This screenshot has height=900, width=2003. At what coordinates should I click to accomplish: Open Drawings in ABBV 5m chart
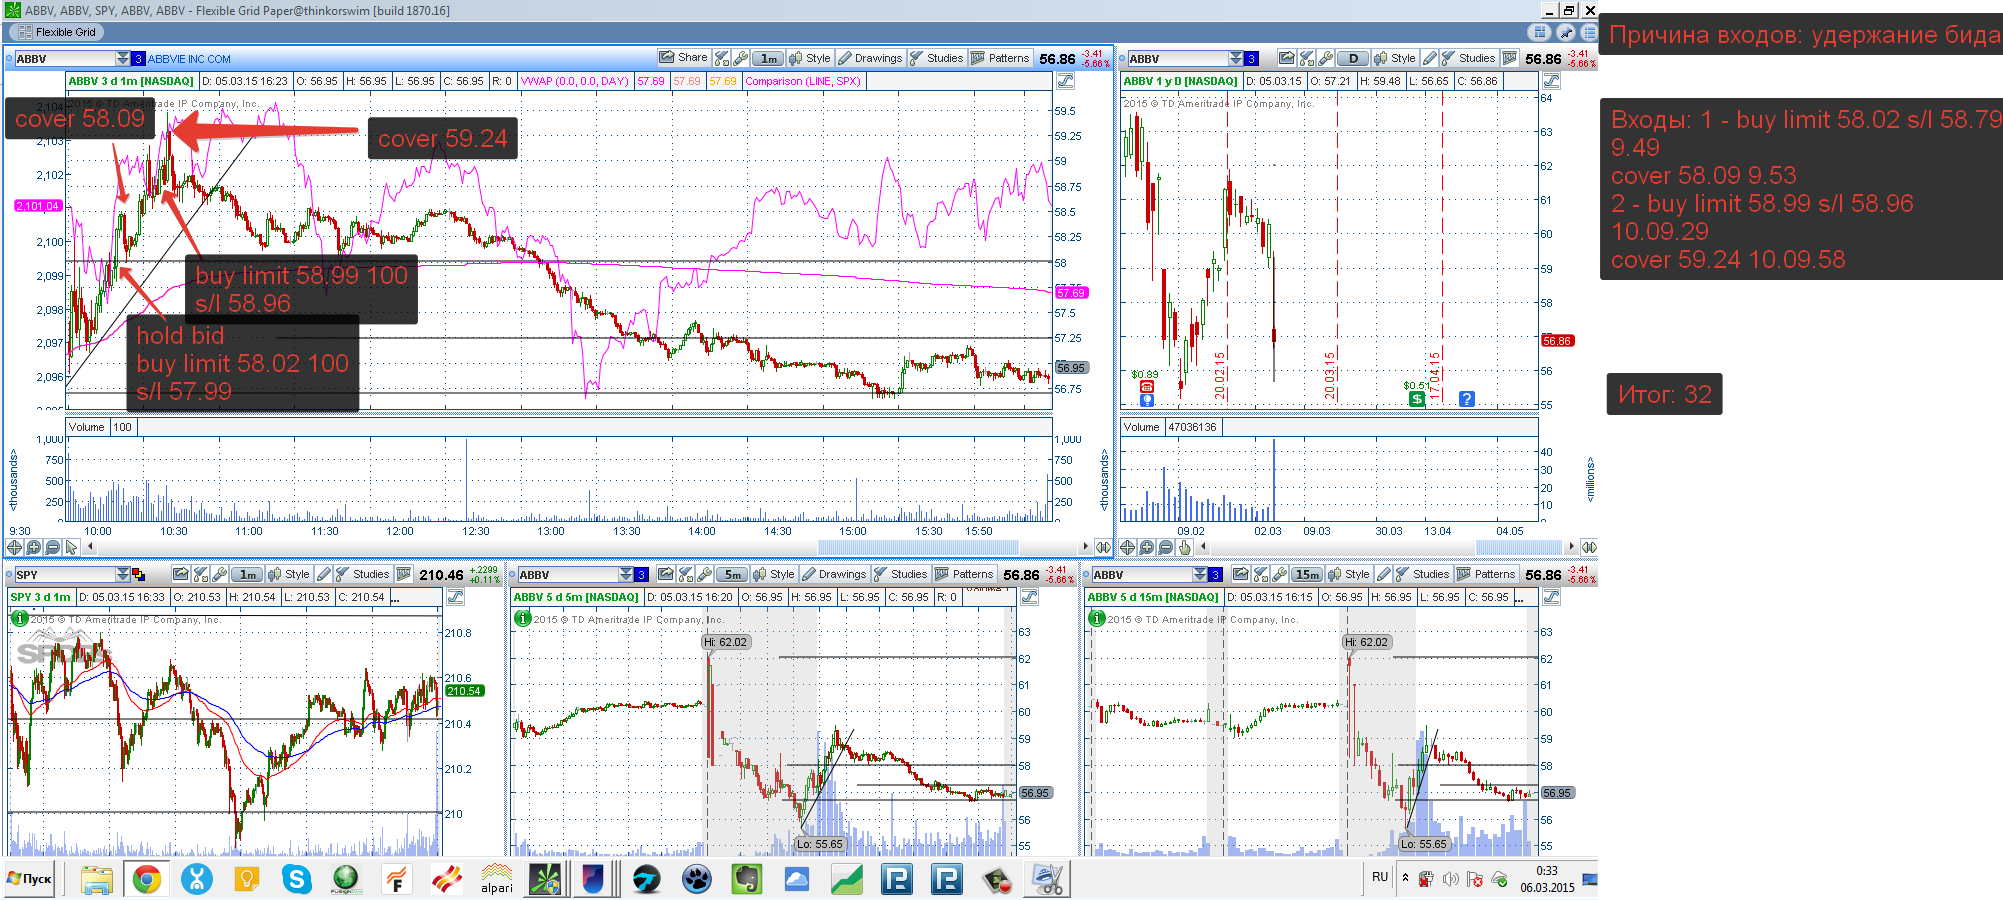(x=835, y=574)
